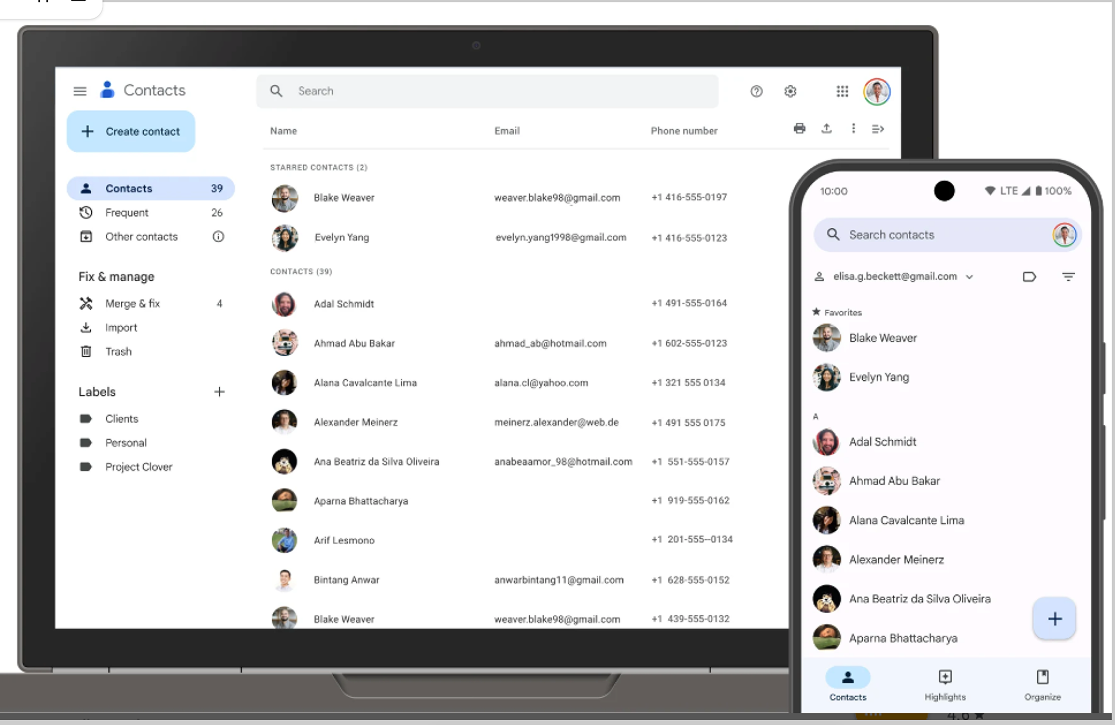The image size is (1115, 725).
Task: Click the laptop Search field
Action: pos(487,91)
